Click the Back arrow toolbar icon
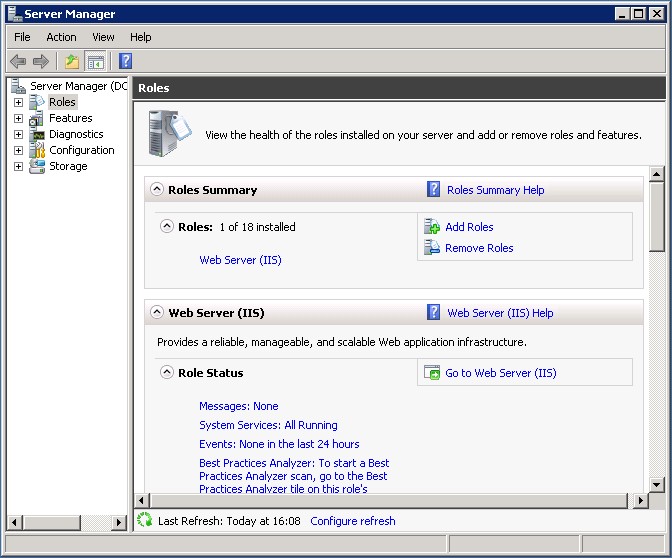The height and width of the screenshot is (558, 672). click(x=18, y=62)
